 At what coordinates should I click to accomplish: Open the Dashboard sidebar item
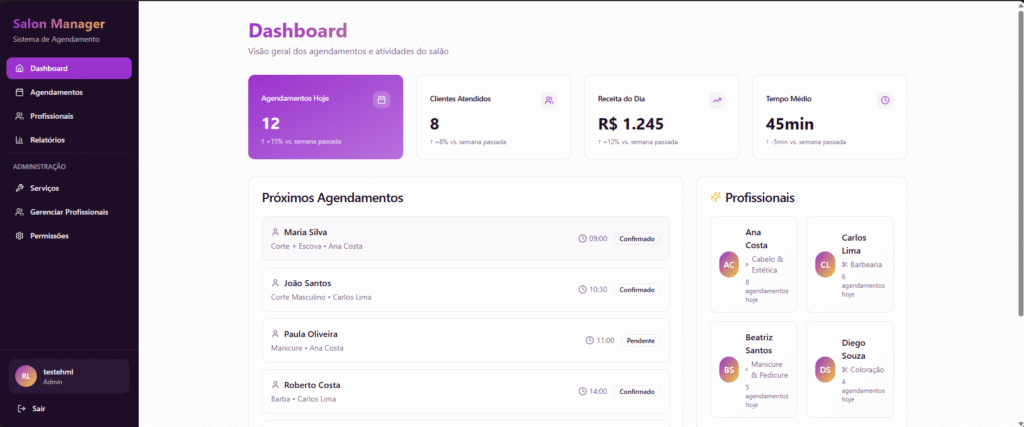click(69, 68)
